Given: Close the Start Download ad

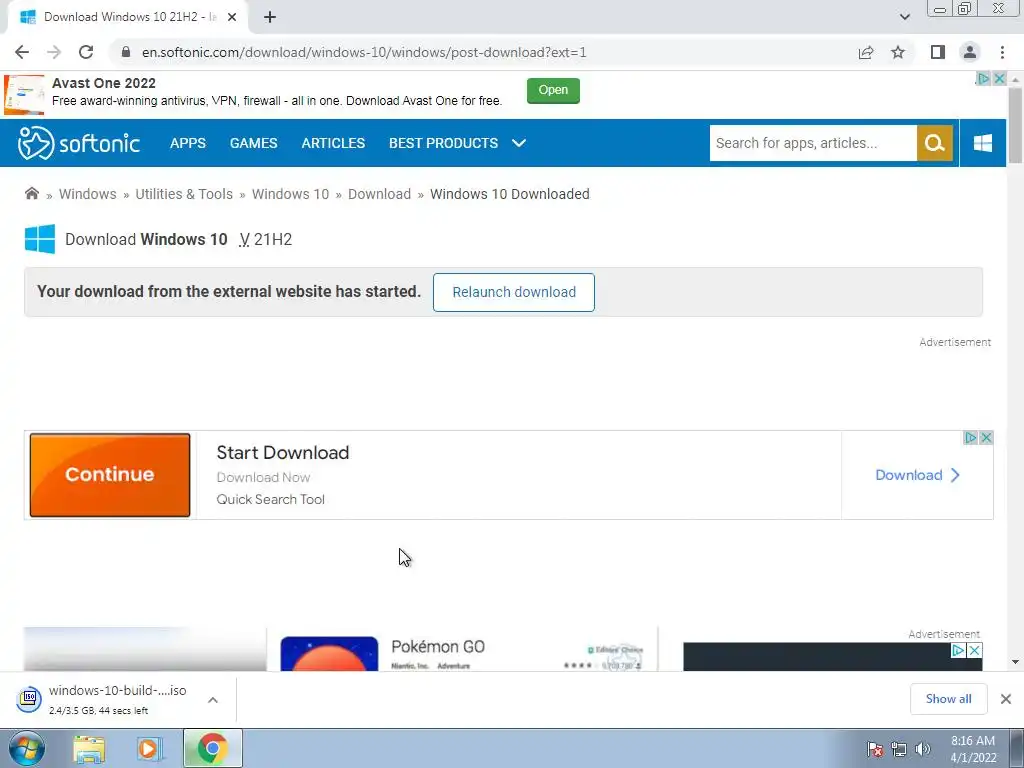Looking at the screenshot, I should point(986,438).
